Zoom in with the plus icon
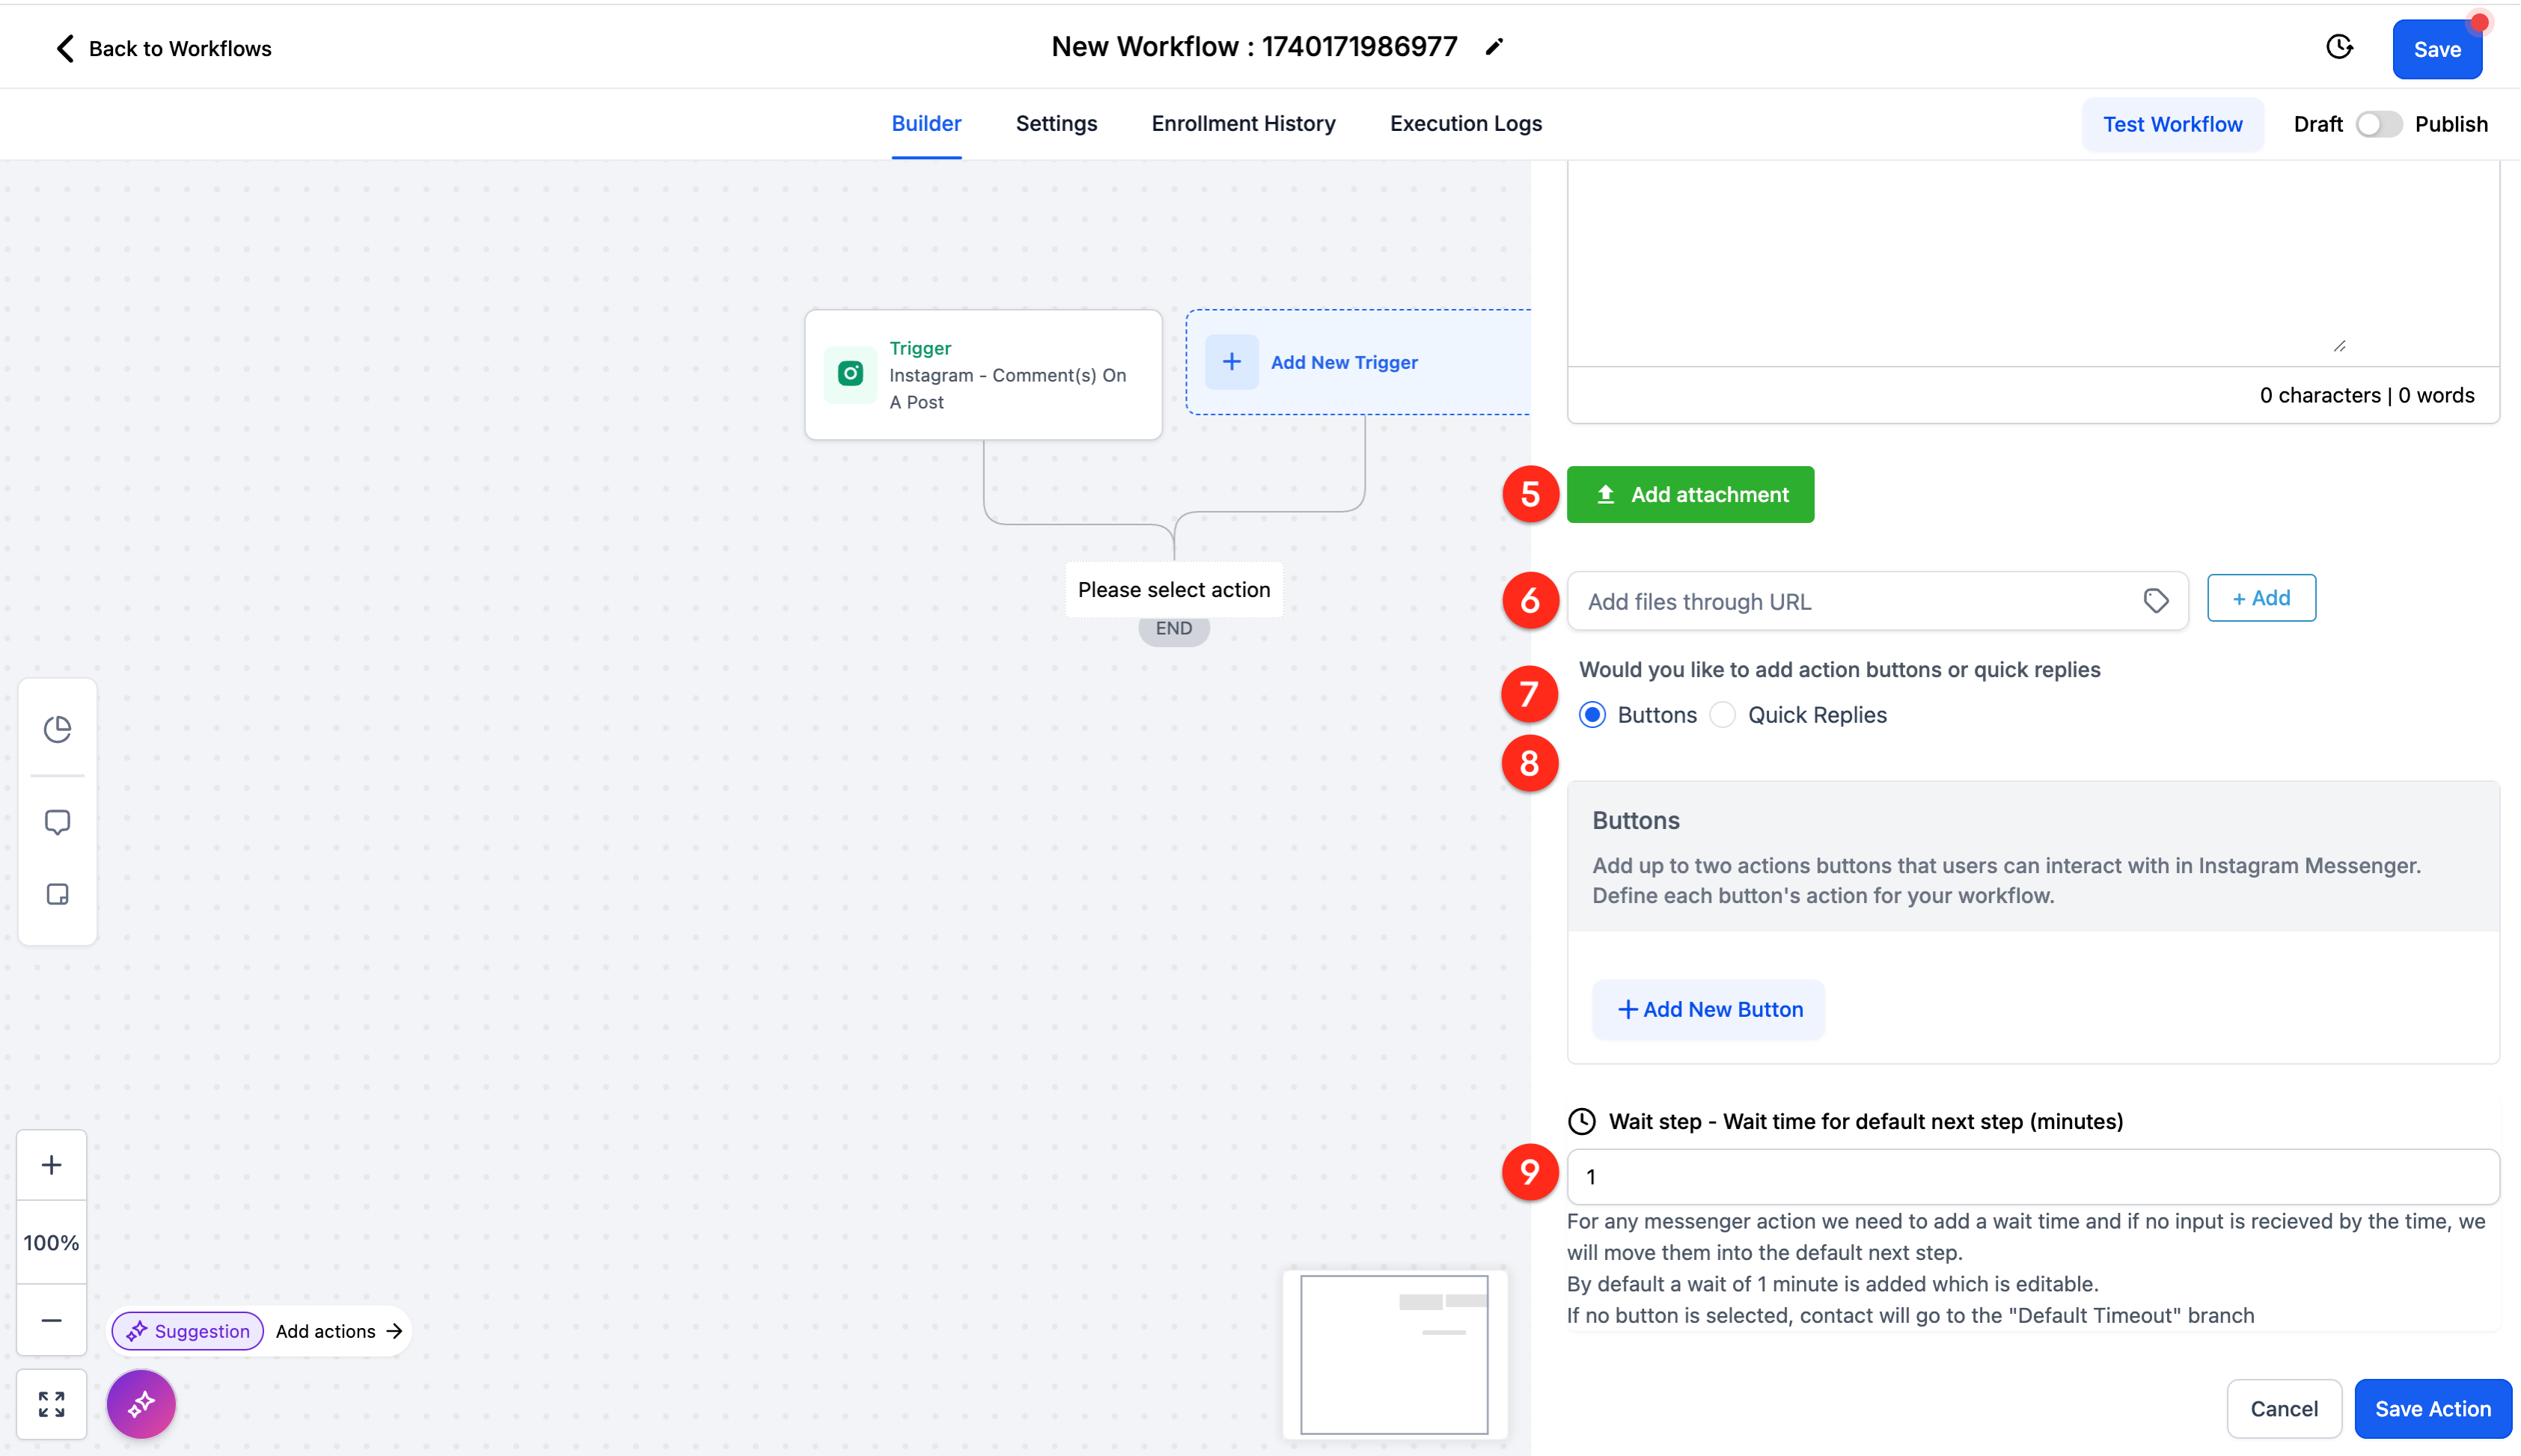The width and height of the screenshot is (2521, 1456). [x=51, y=1165]
